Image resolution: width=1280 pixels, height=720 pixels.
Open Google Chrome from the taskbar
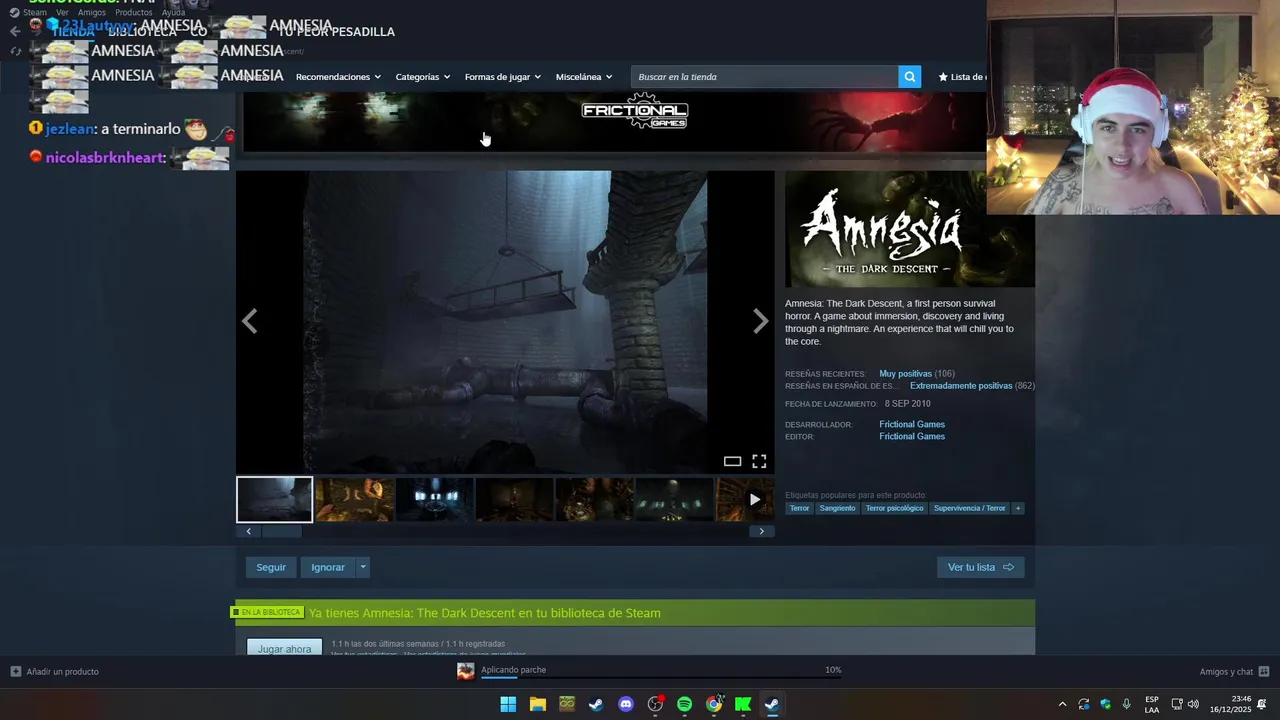pyautogui.click(x=714, y=704)
